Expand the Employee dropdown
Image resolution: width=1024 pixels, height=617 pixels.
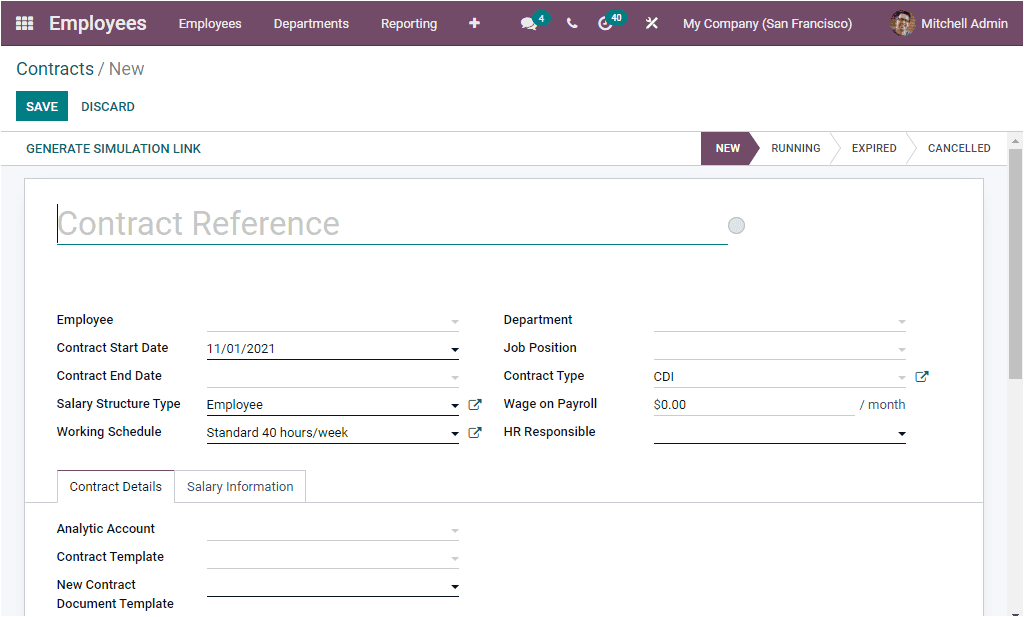click(x=455, y=320)
